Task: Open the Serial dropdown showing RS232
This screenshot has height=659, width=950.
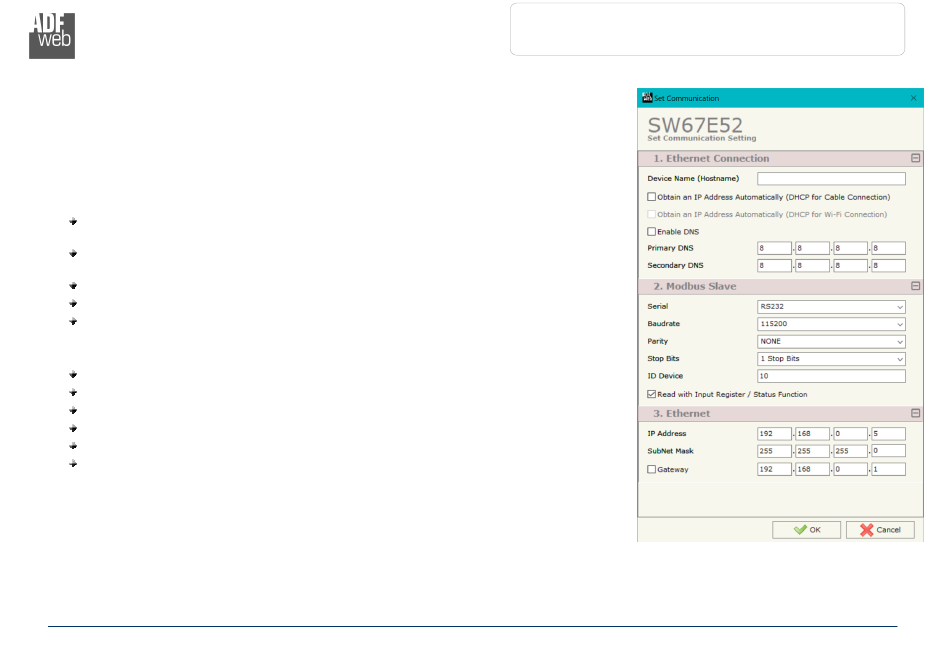Action: 831,307
